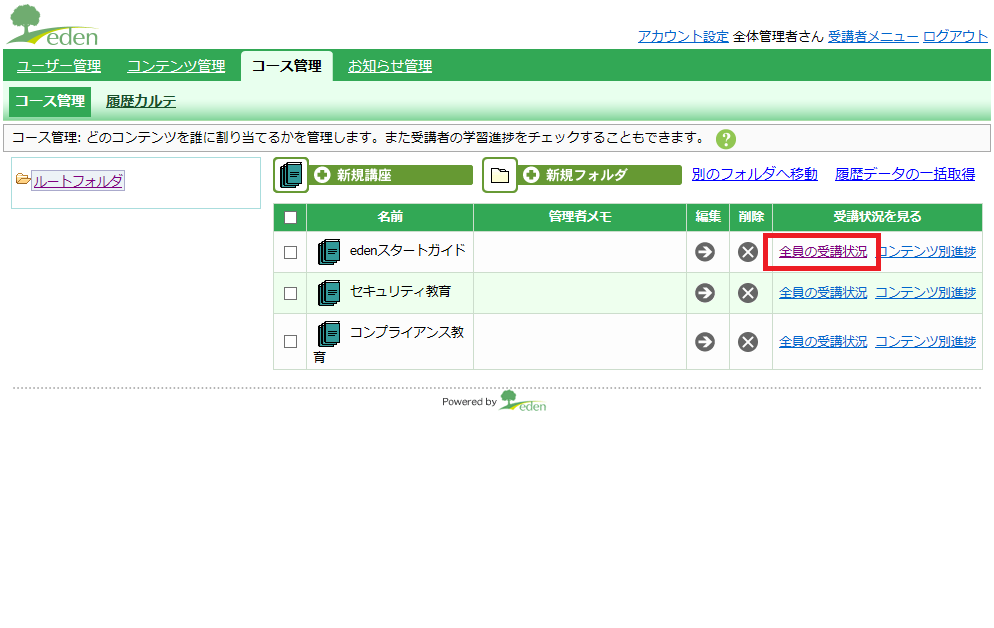Click edit arrow for コンプライアンス教育
The width and height of the screenshot is (994, 628).
pos(704,342)
